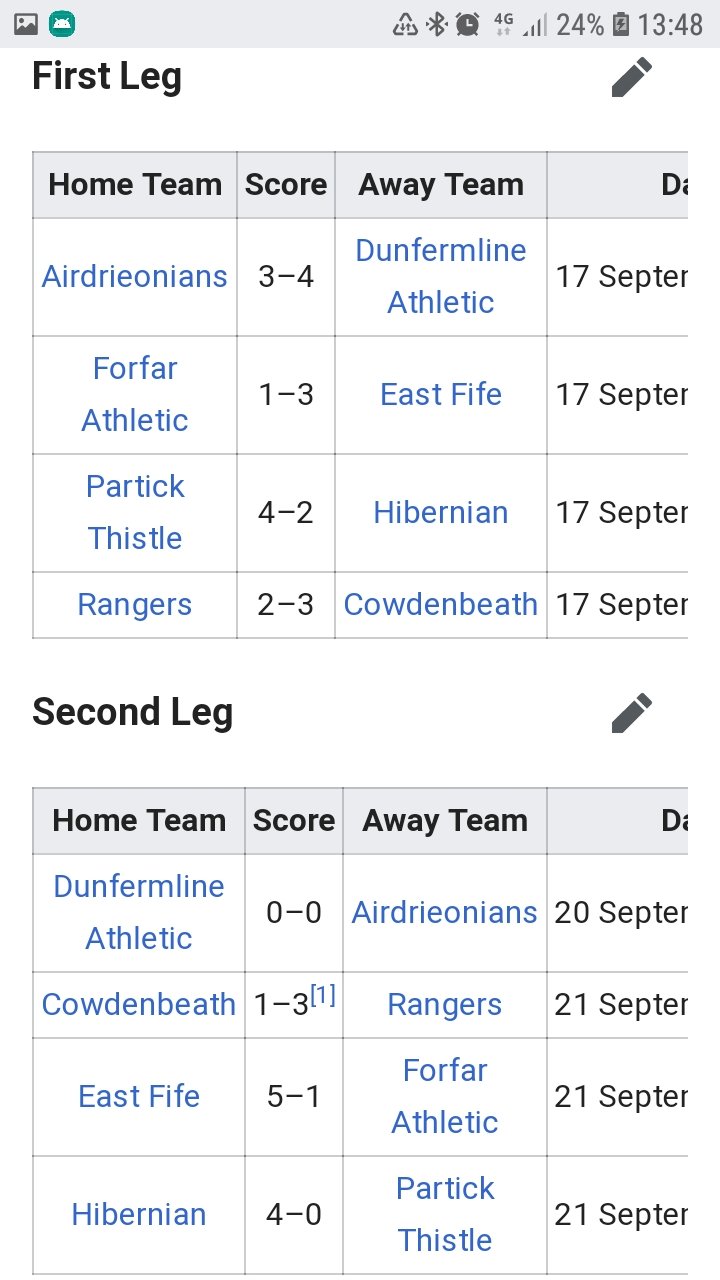Open Dunfermline Athletic link in First Leg away column
The height and width of the screenshot is (1280, 720).
(441, 277)
